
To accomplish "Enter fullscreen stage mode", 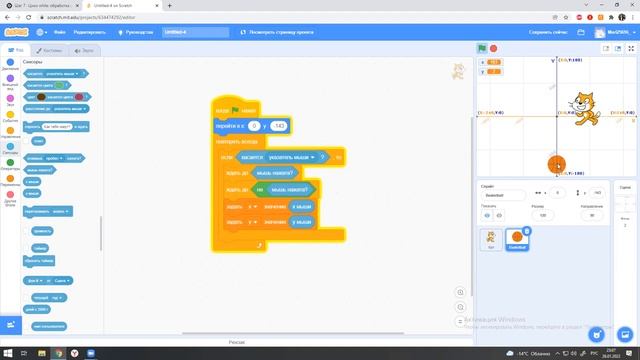I will 631,49.
